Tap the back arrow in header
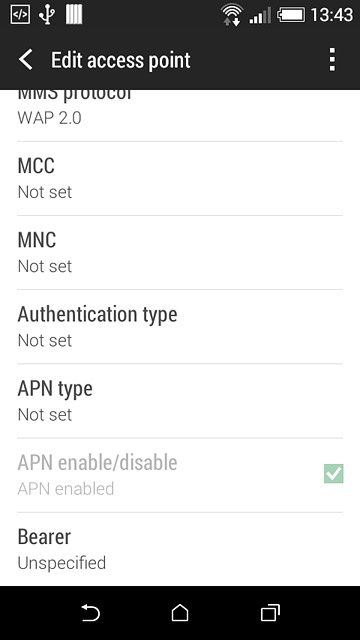The height and width of the screenshot is (640, 360). [x=25, y=60]
